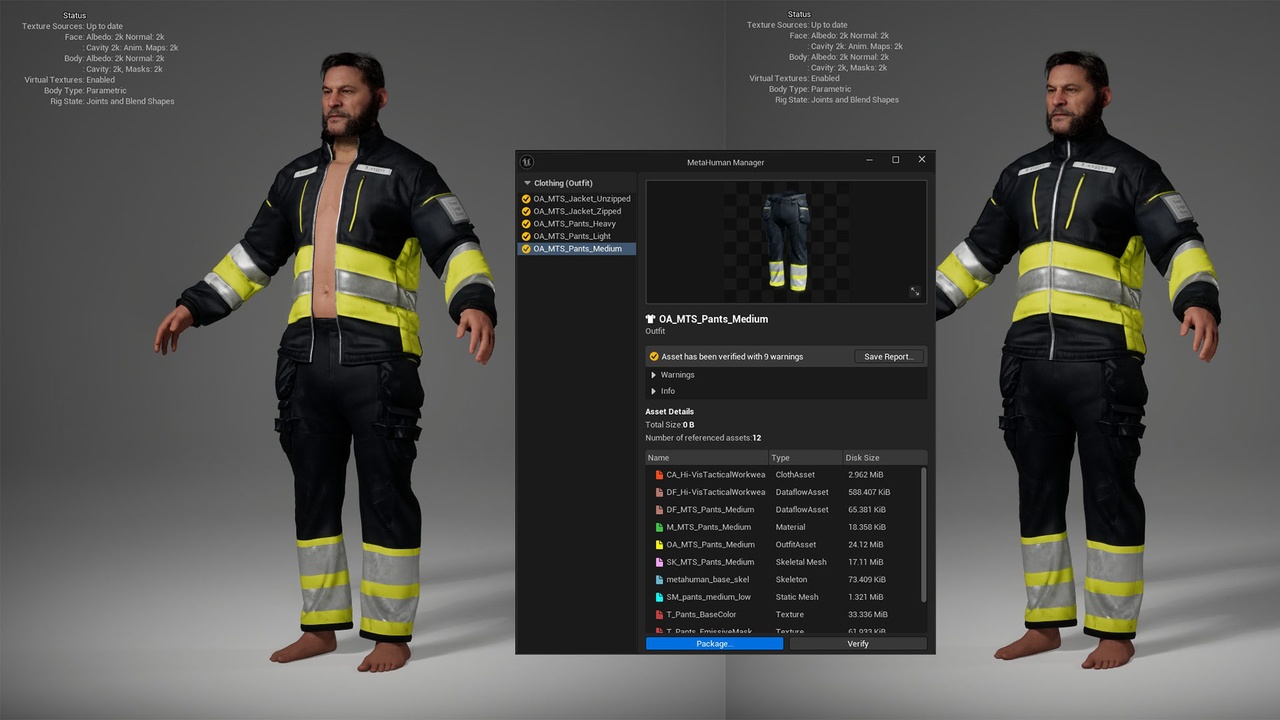The image size is (1280, 720).
Task: Click the asset table vertical scrollbar
Action: 923,535
